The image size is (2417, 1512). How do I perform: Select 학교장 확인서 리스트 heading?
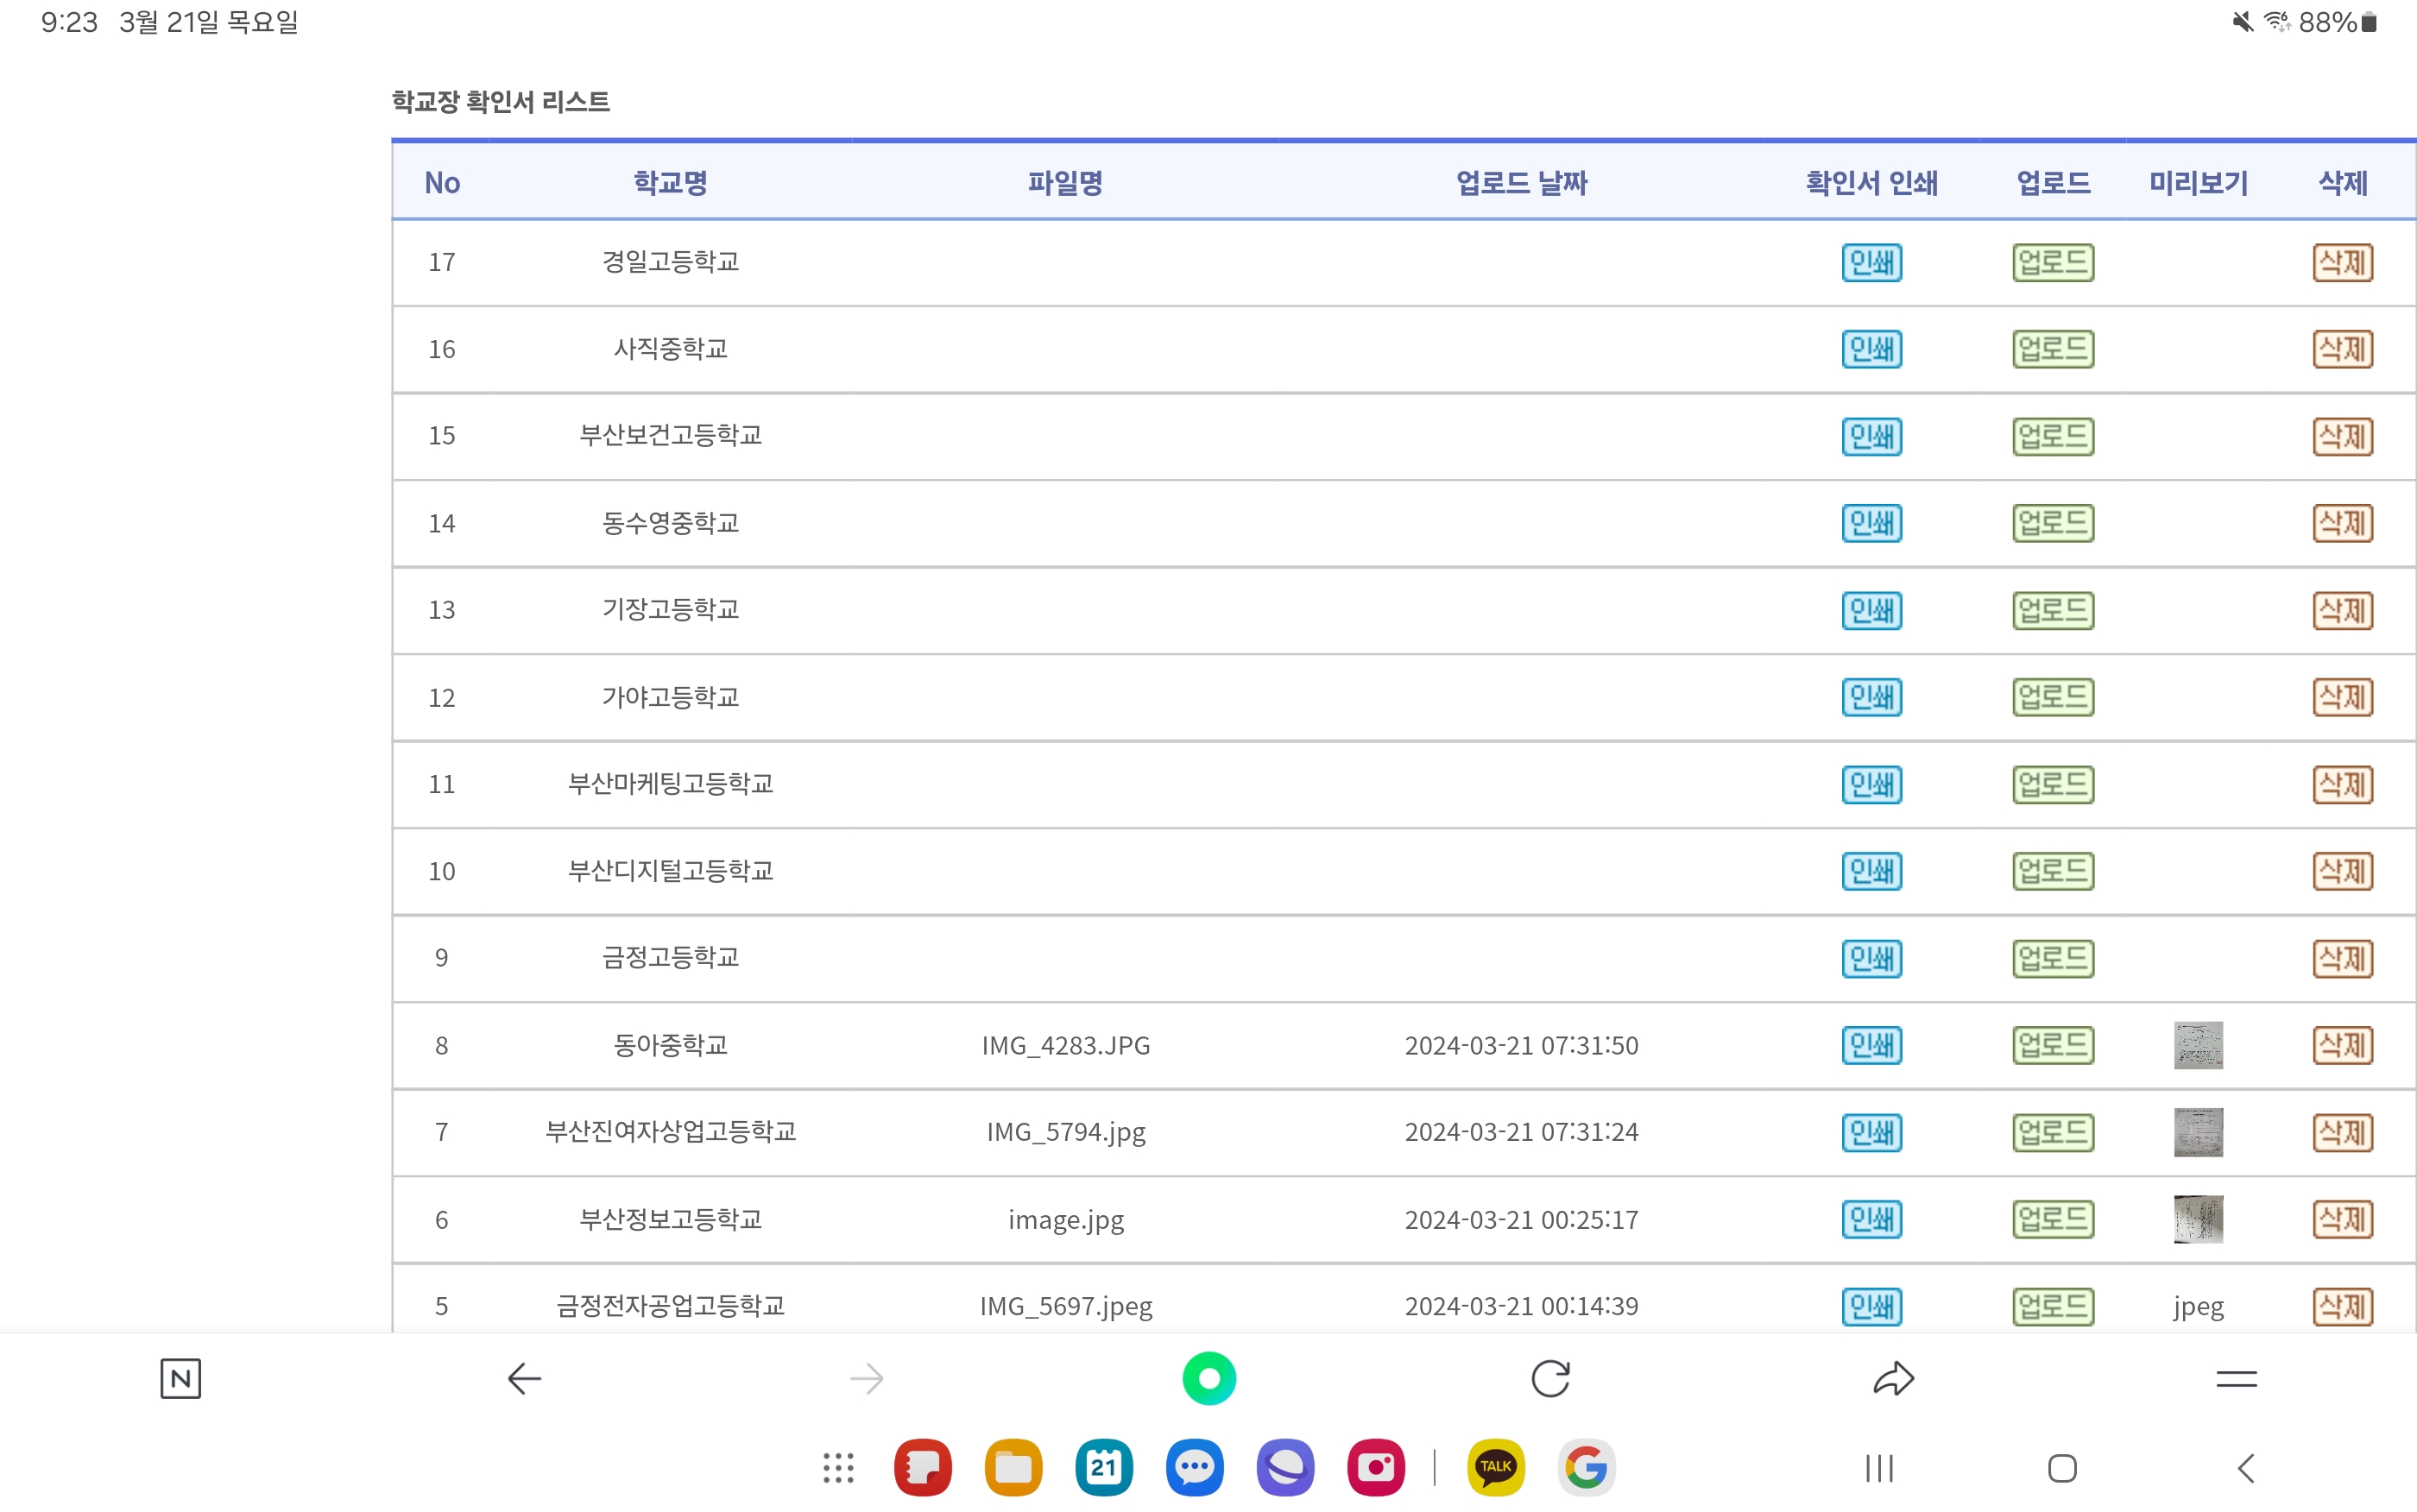point(500,102)
